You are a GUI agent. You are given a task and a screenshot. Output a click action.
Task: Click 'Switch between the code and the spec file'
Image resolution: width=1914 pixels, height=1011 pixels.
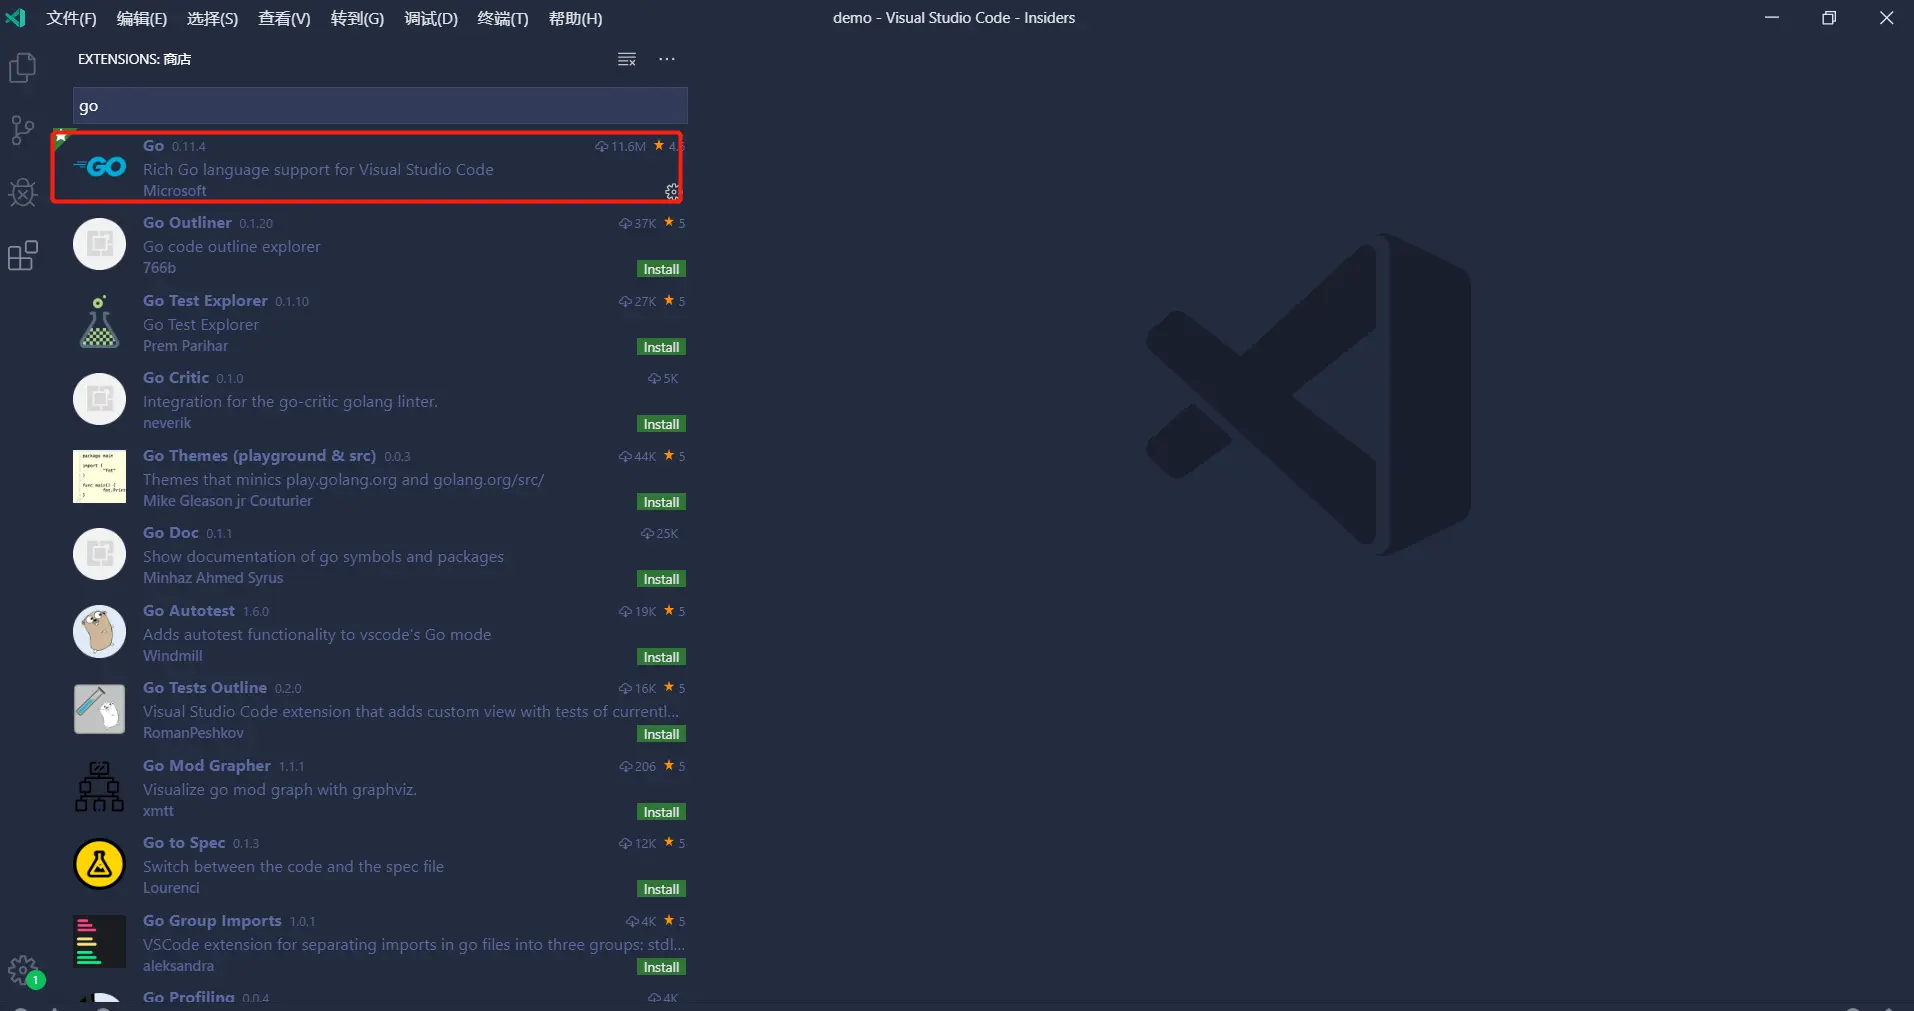293,867
